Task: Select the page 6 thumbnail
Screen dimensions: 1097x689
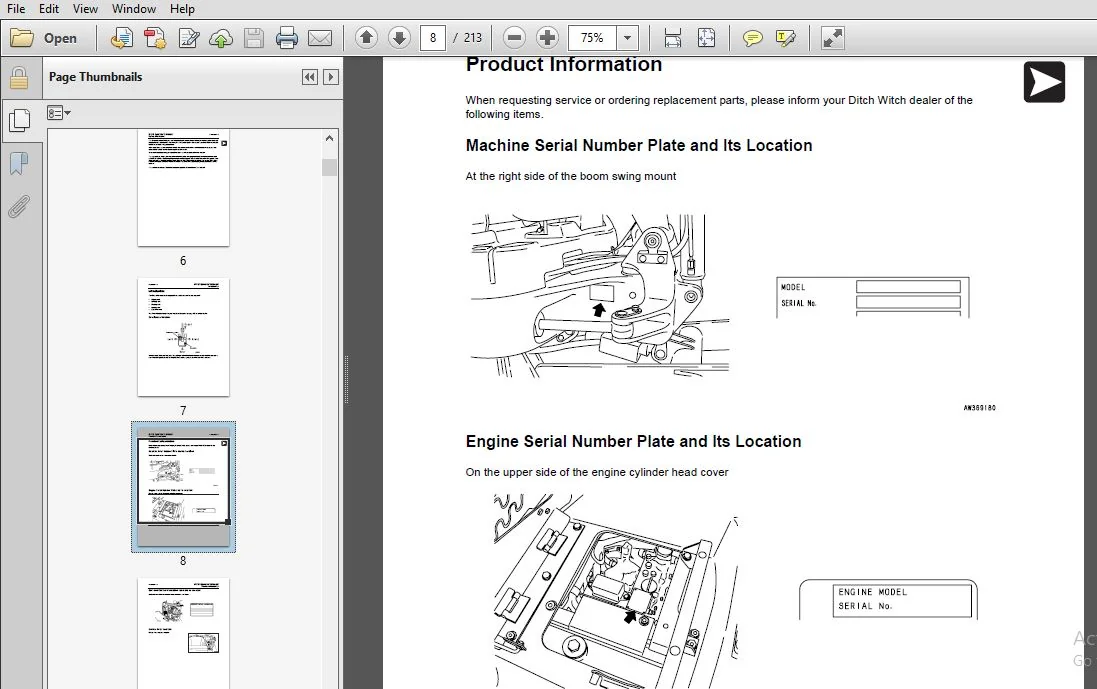Action: tap(183, 187)
